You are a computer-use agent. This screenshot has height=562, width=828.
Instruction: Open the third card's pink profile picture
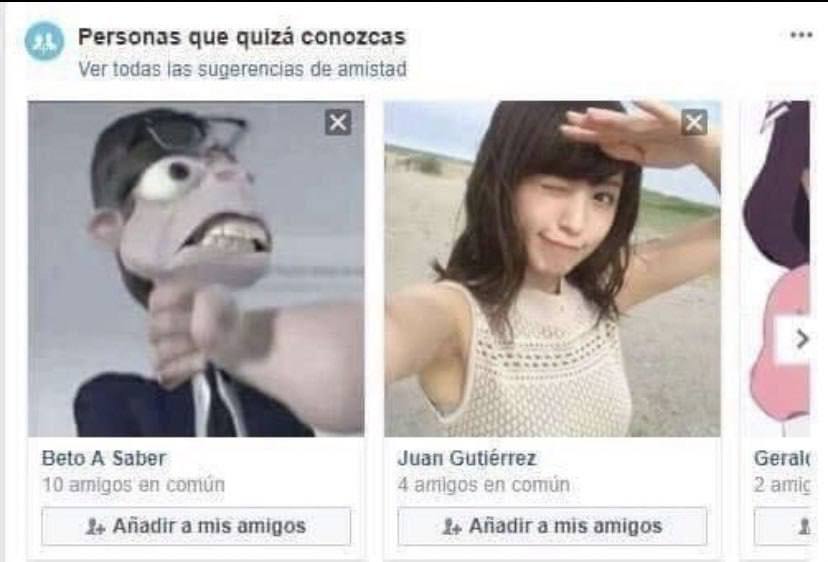click(775, 269)
